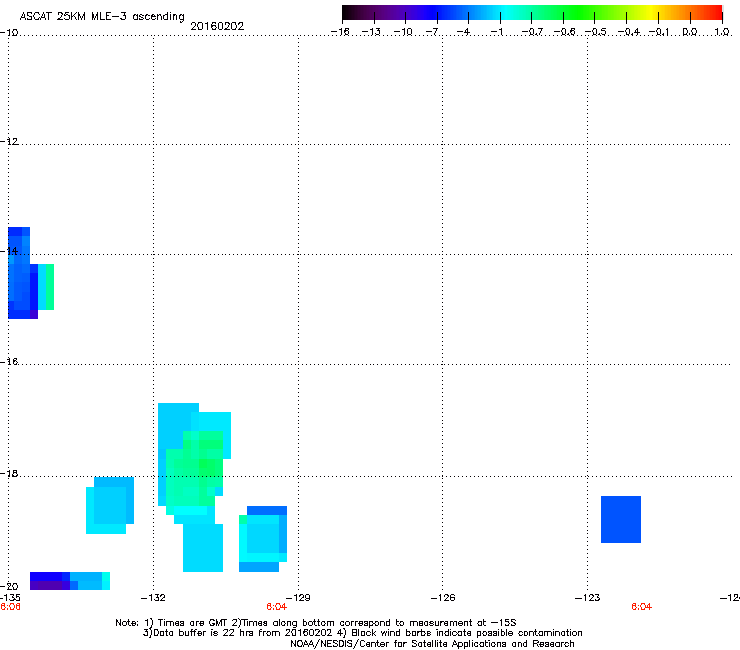Click the latitude axis label "-18"
This screenshot has height=650, width=740.
pyautogui.click(x=9, y=473)
